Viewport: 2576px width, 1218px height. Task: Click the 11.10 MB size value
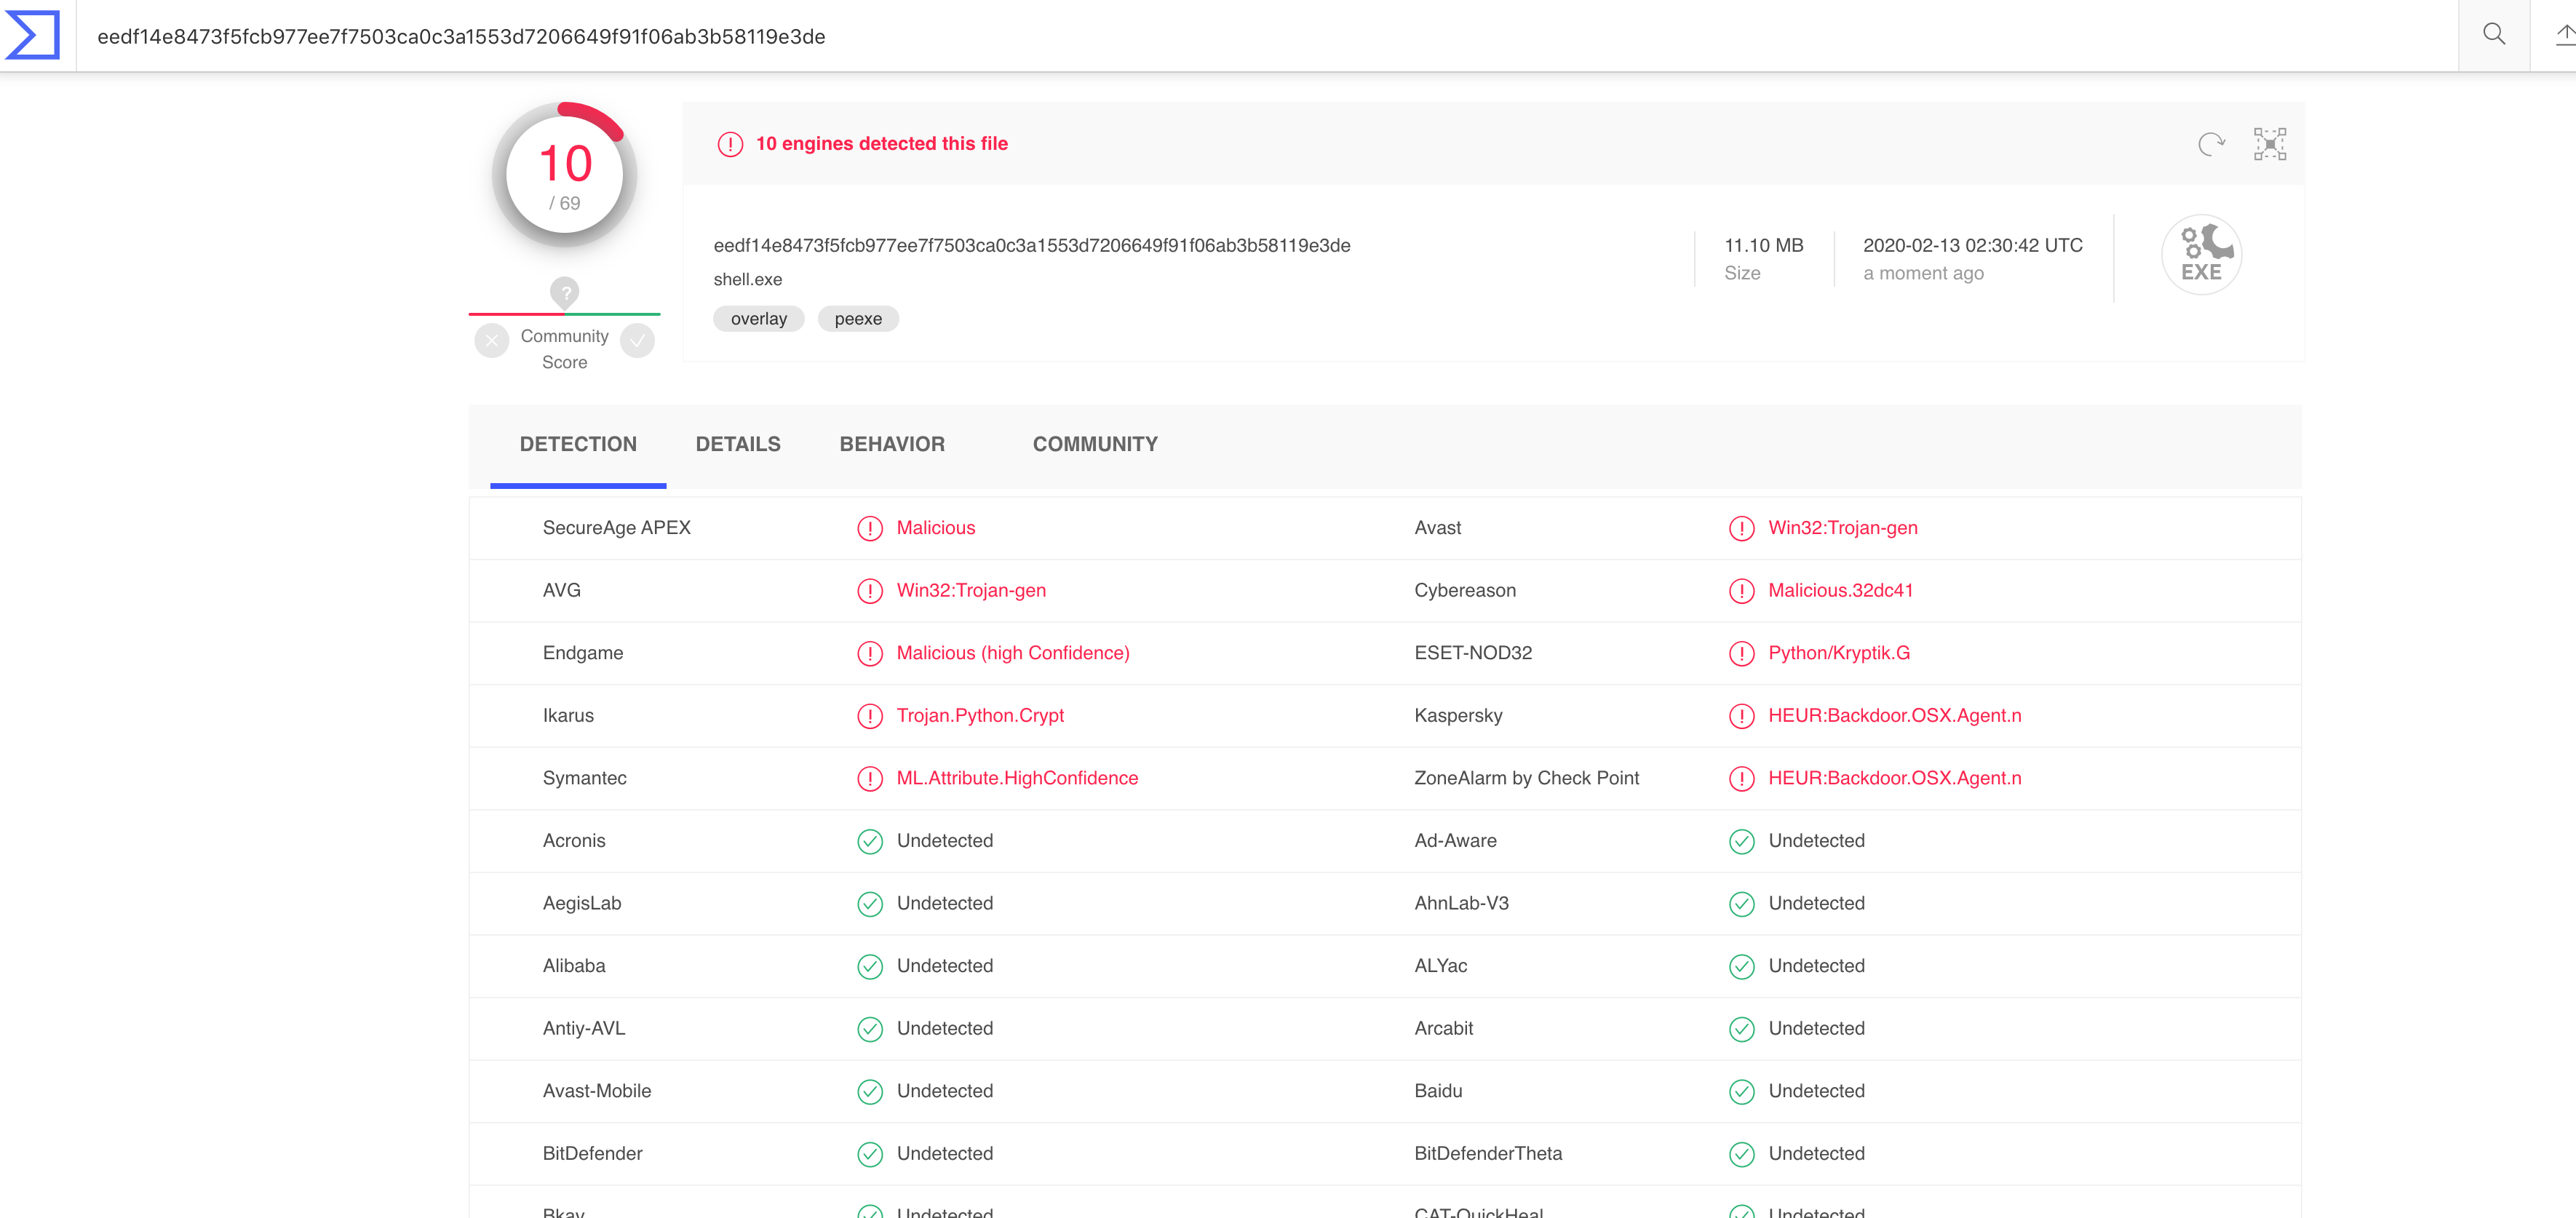point(1764,245)
